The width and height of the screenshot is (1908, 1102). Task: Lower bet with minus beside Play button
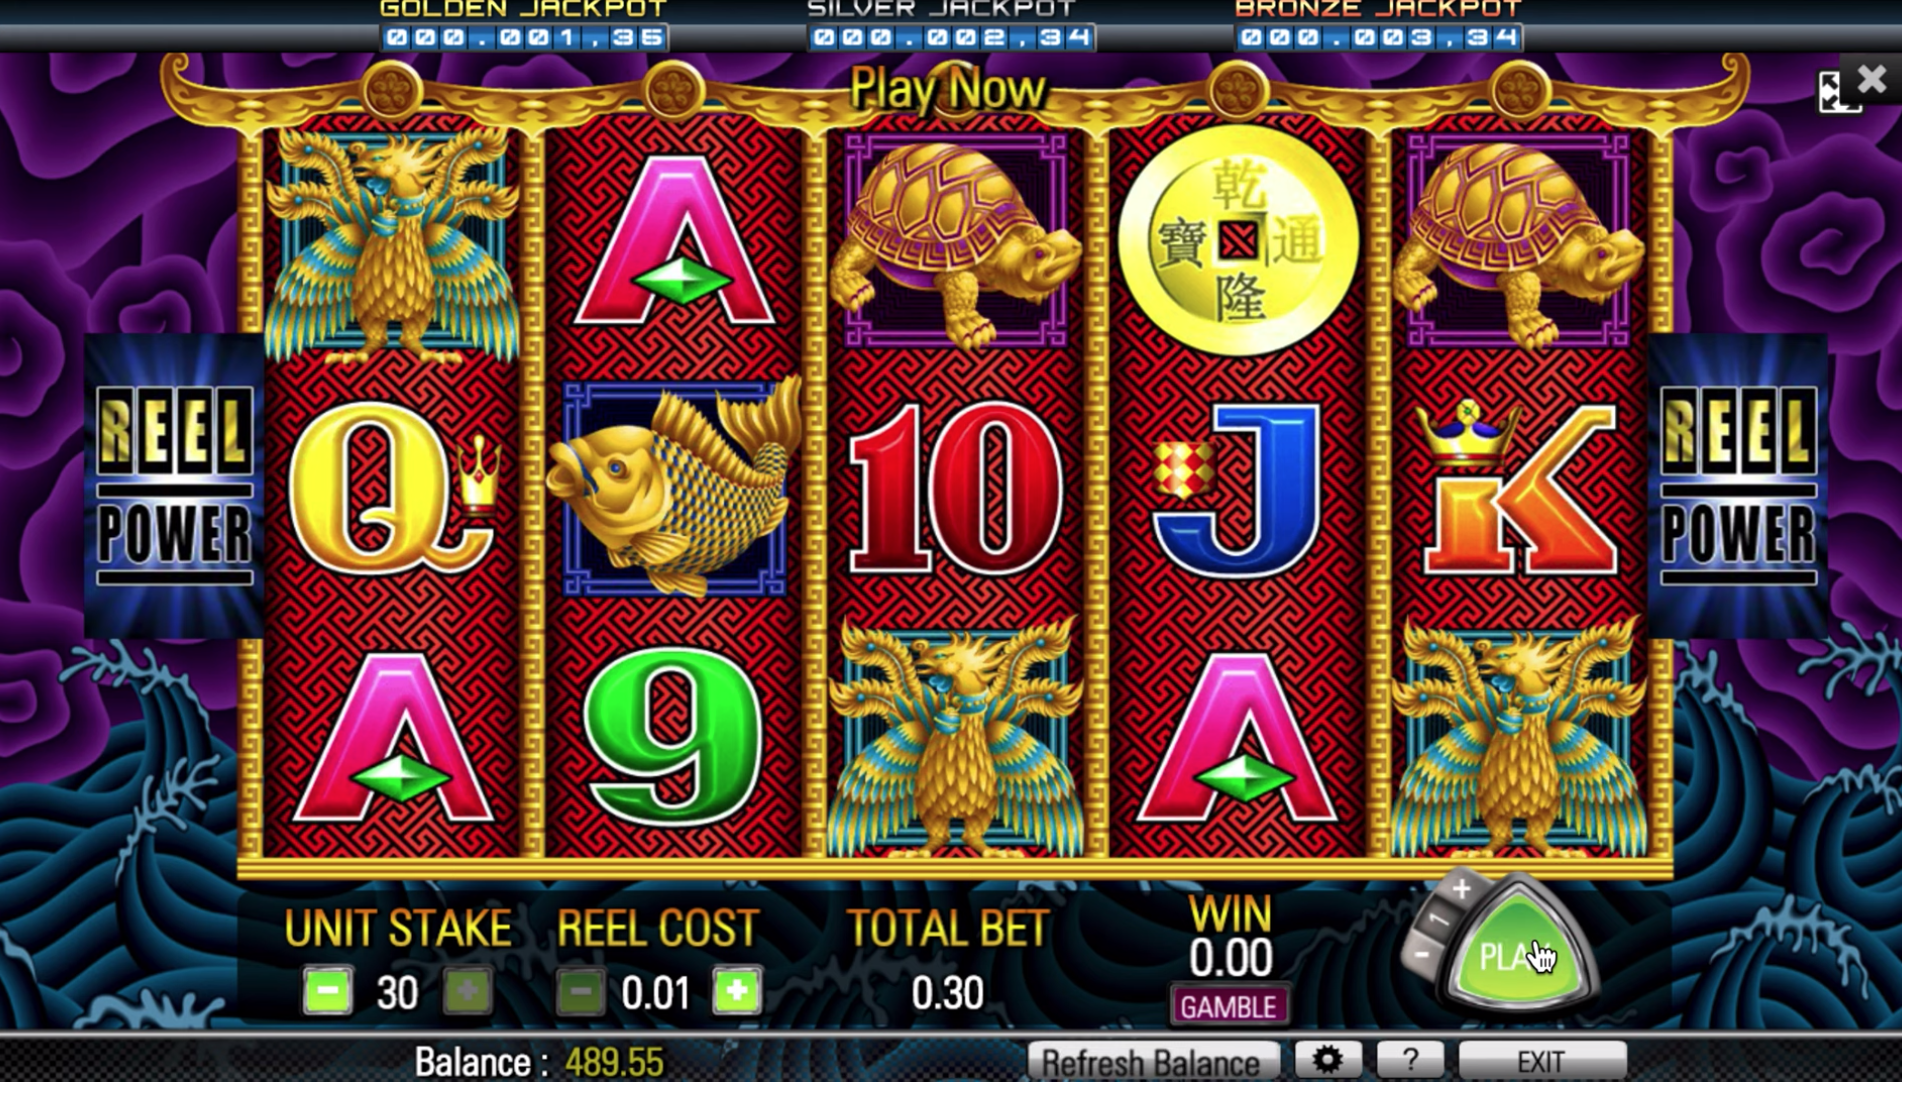(x=1421, y=956)
